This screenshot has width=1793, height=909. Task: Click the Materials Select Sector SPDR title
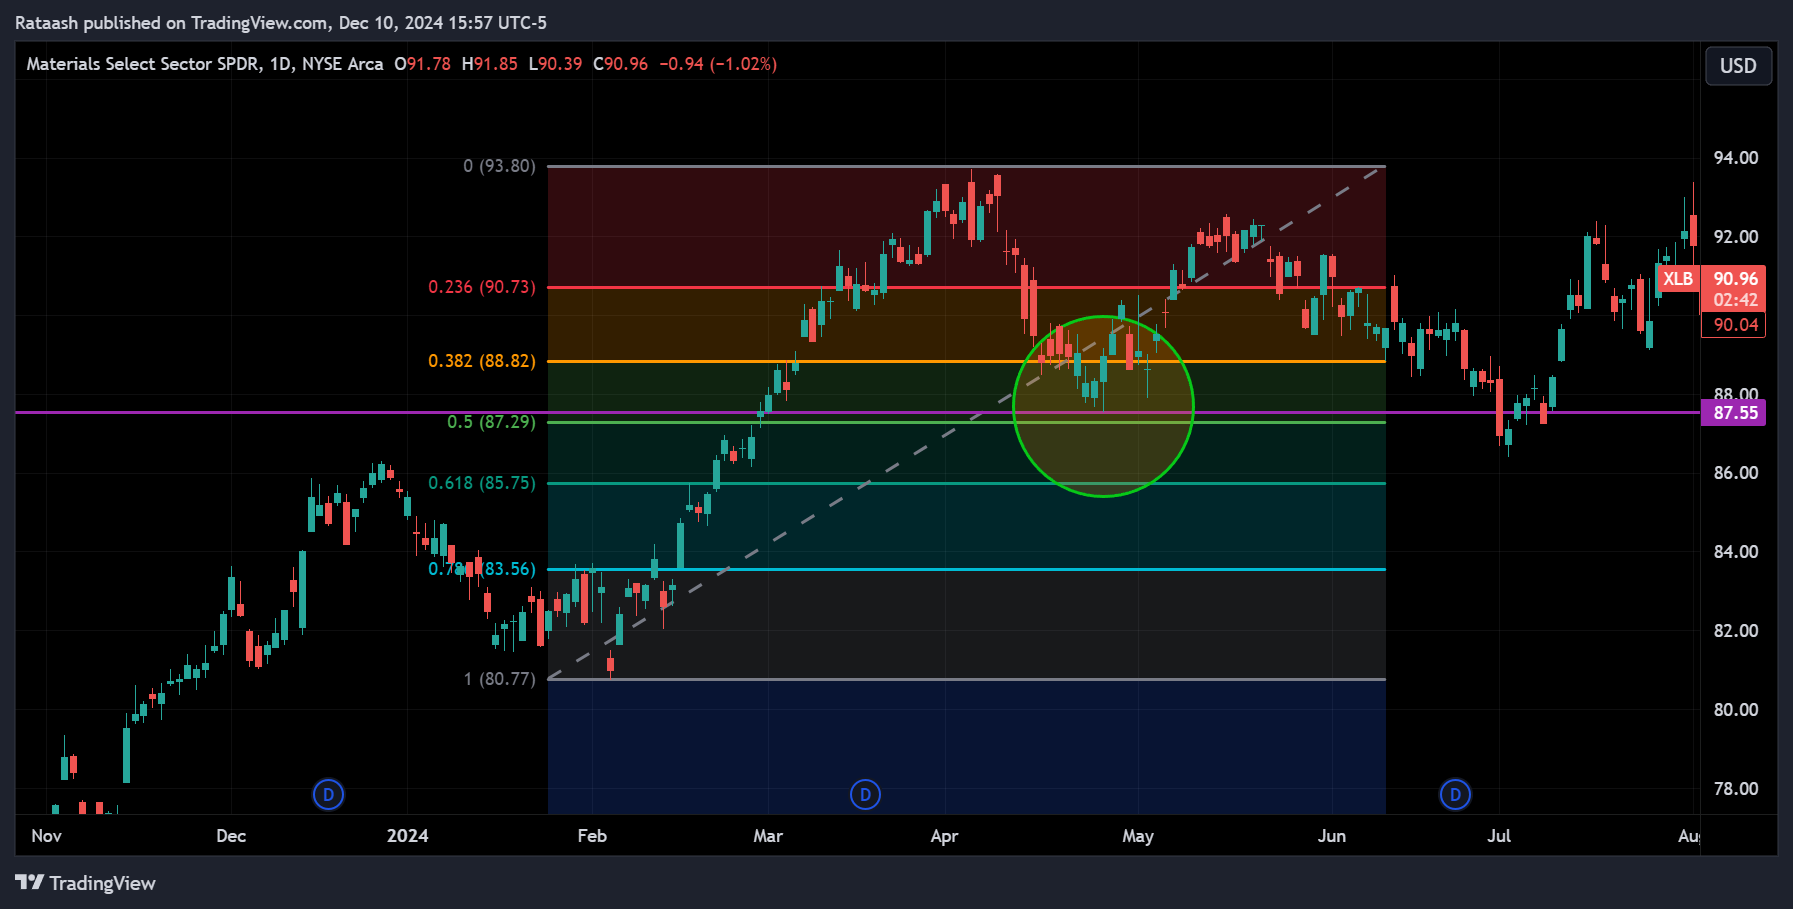coord(144,64)
